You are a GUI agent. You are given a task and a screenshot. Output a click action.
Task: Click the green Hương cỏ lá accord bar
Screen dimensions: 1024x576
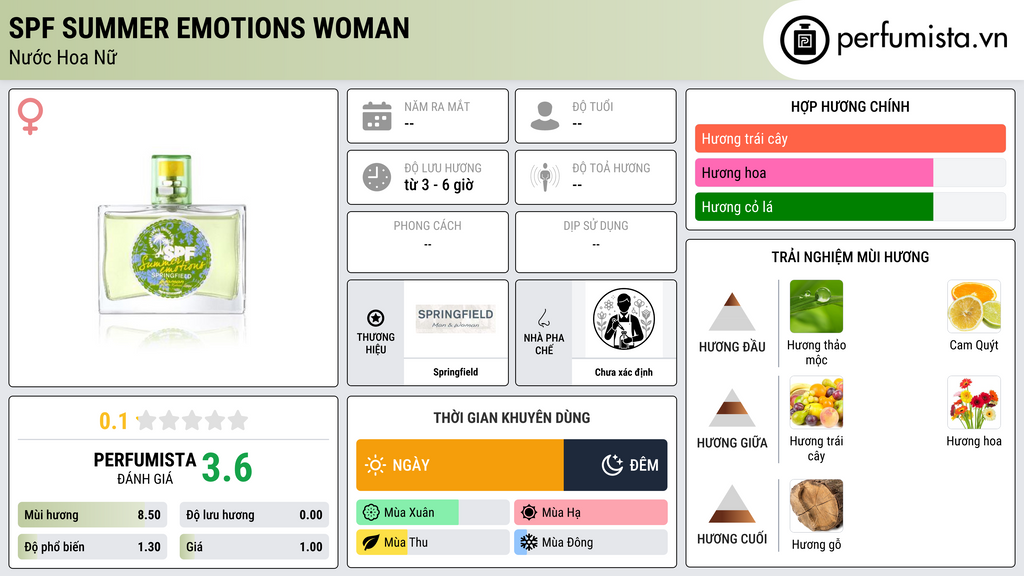814,206
